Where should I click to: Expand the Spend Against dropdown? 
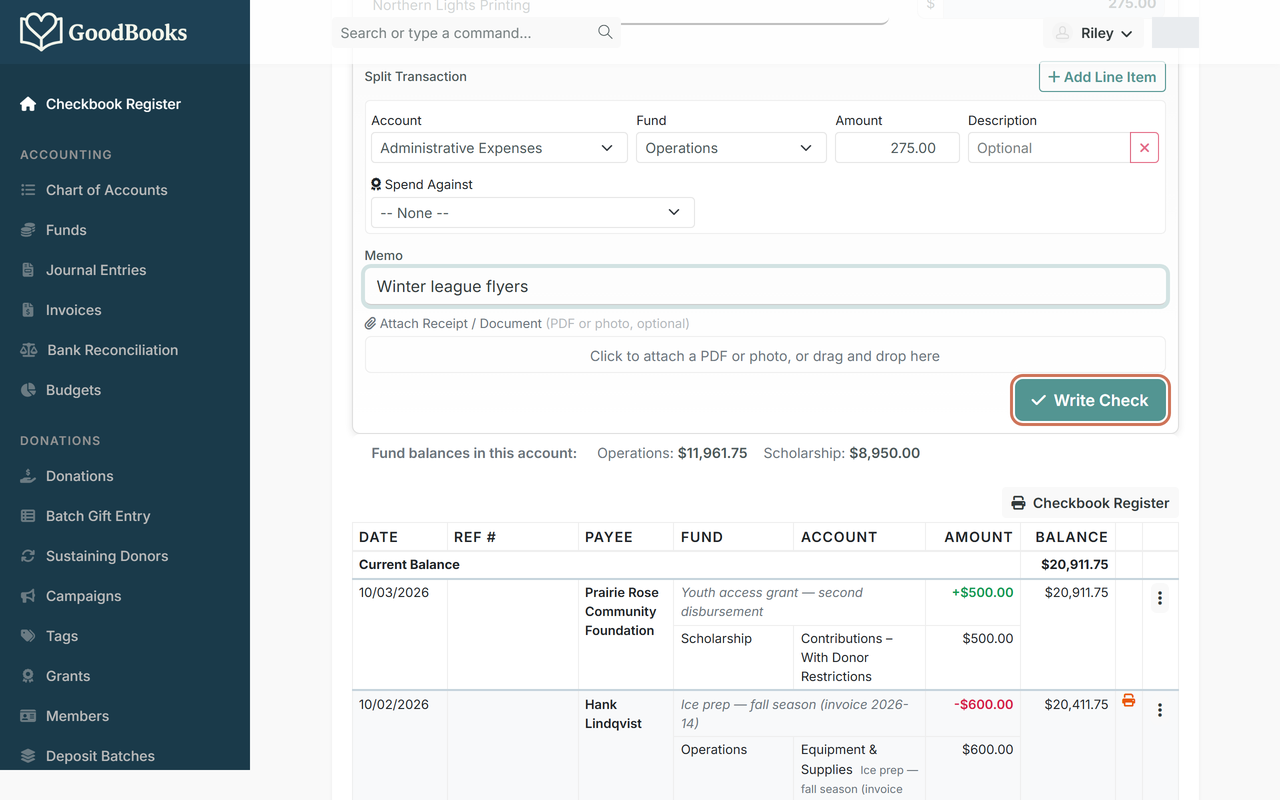(532, 213)
